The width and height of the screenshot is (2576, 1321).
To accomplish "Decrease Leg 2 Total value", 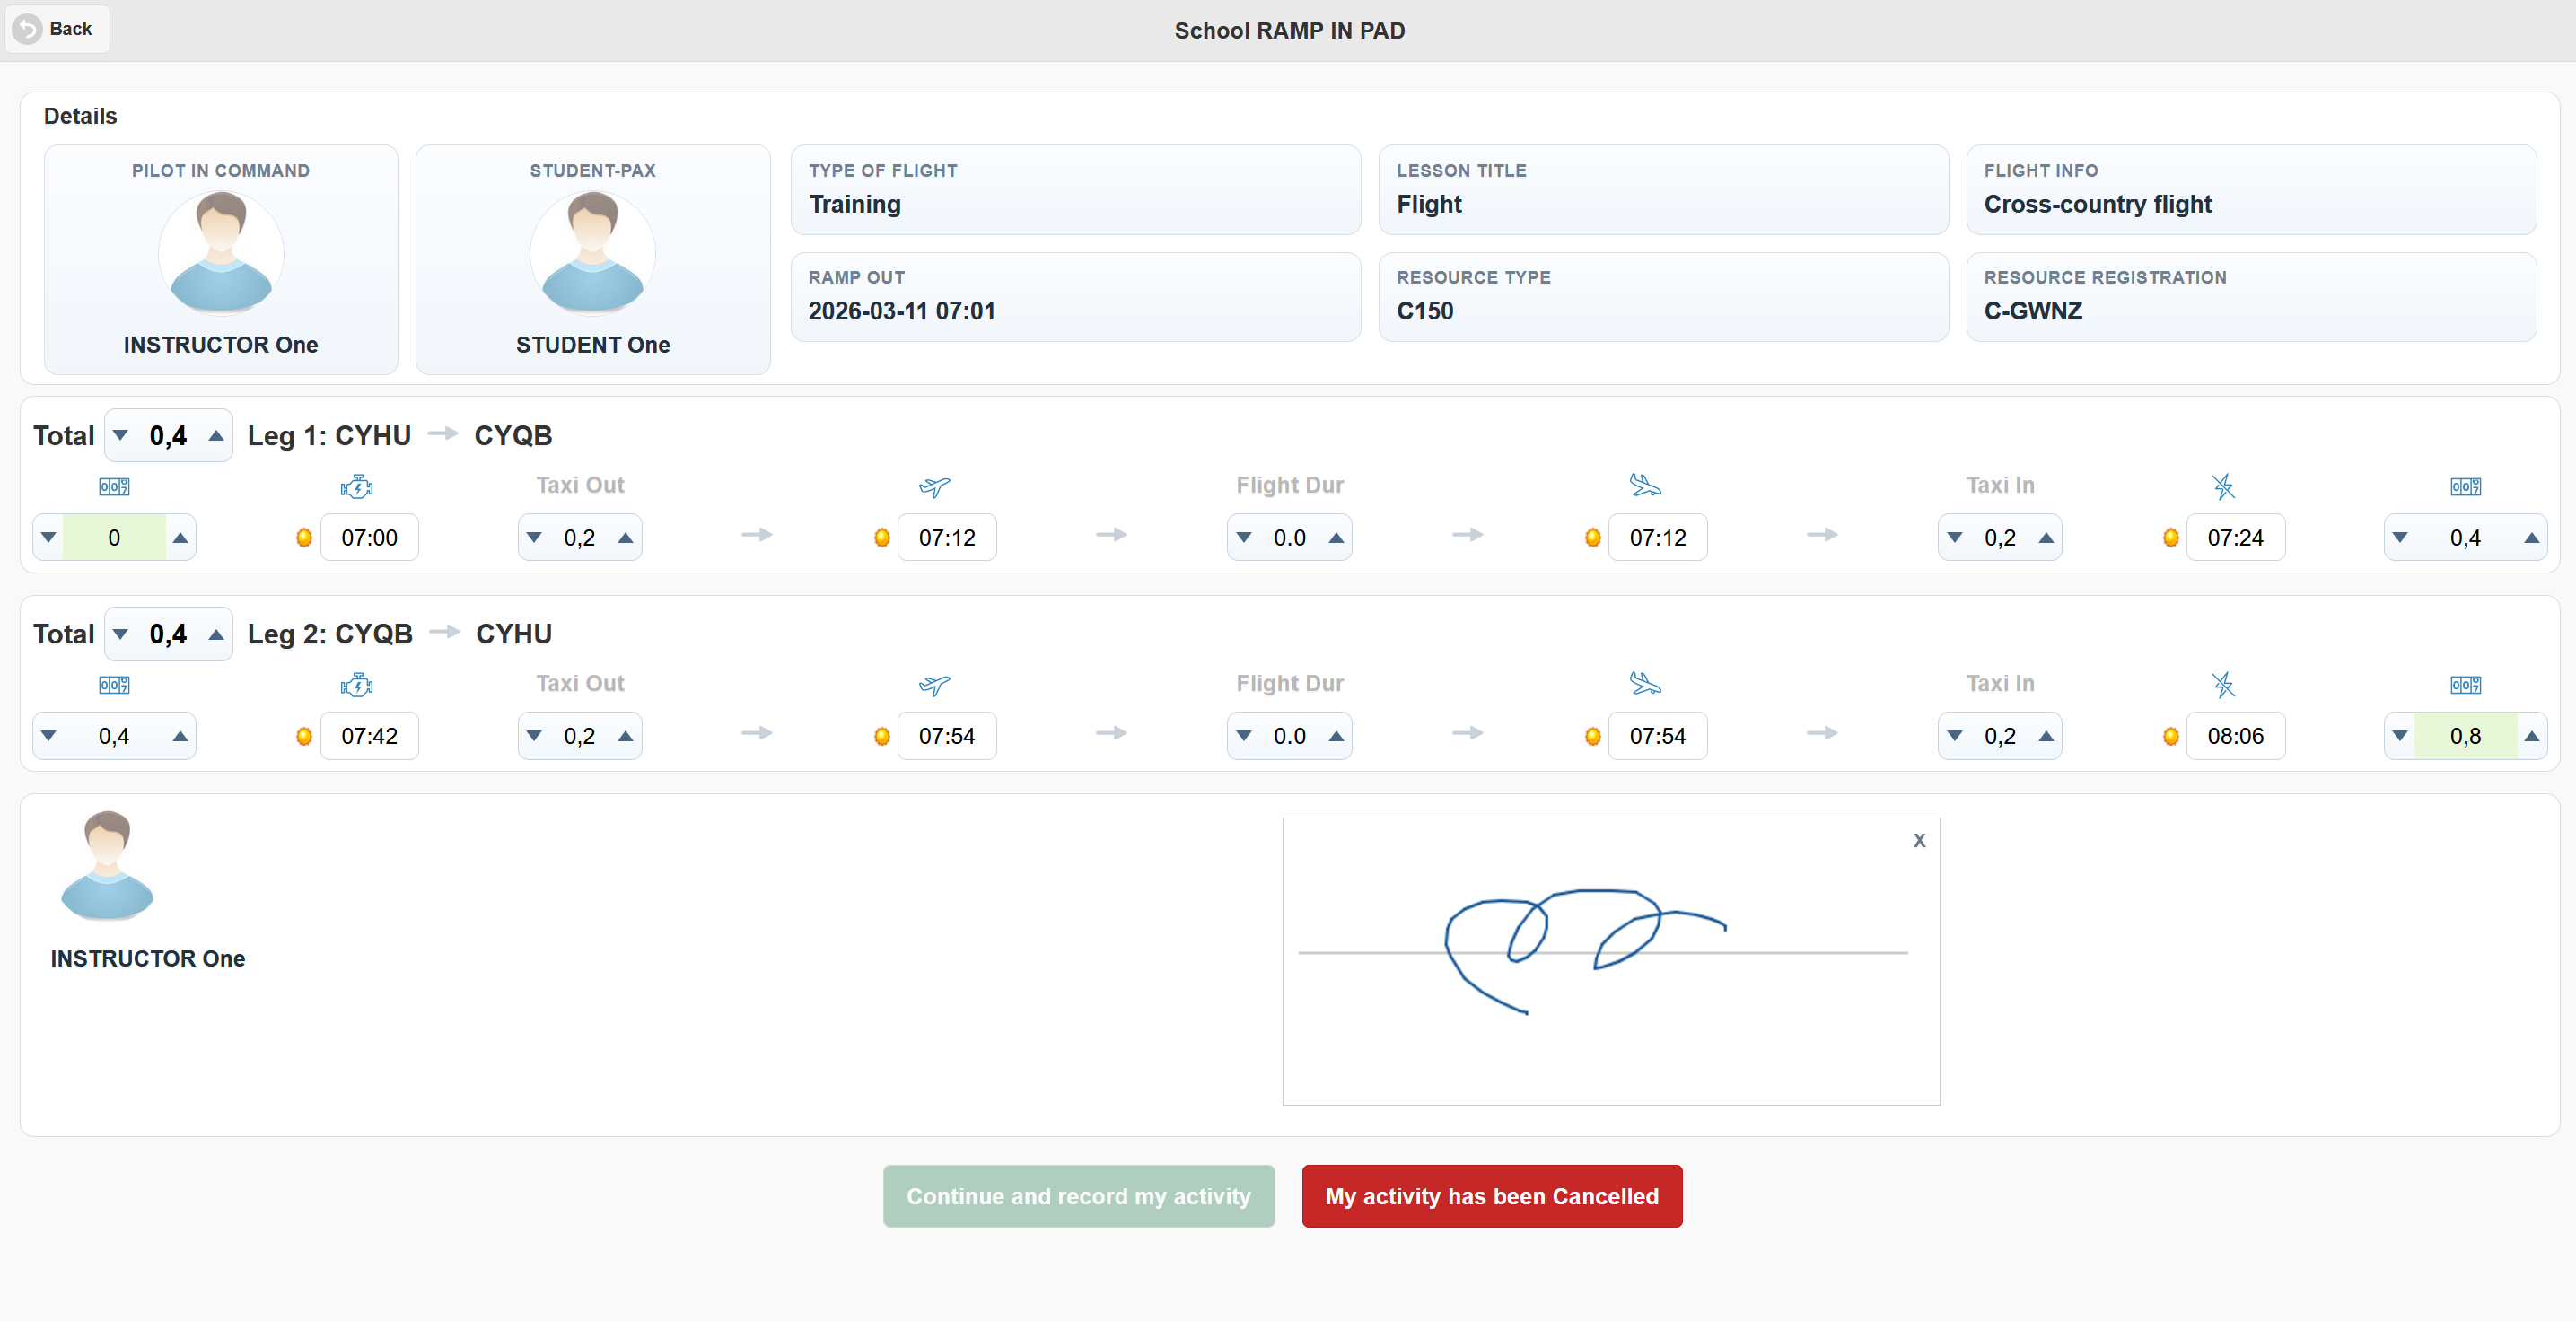I will (121, 634).
